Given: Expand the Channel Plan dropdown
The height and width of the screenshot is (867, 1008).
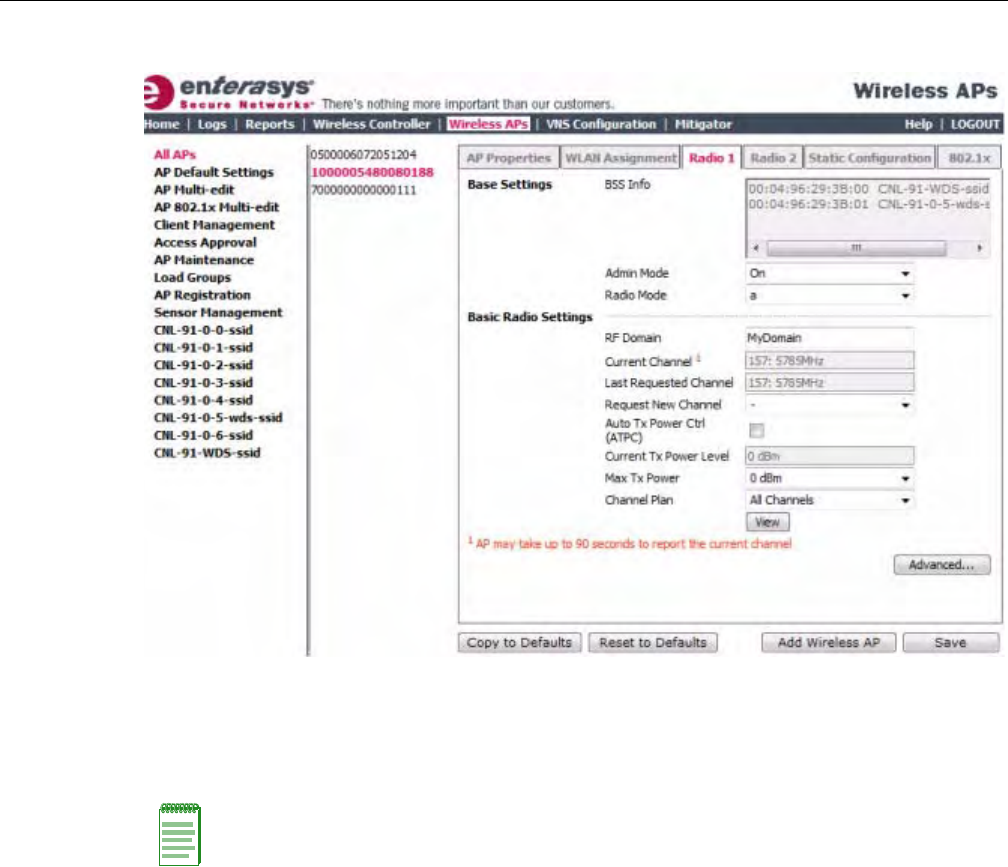Looking at the screenshot, I should click(829, 500).
